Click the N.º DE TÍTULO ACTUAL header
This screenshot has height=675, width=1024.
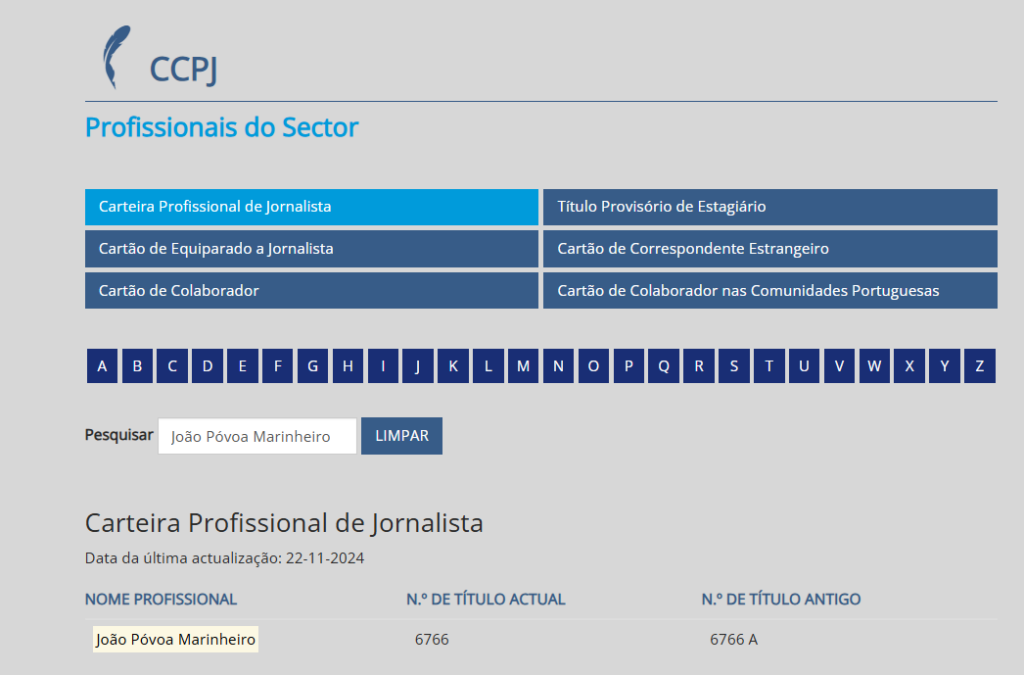coord(485,599)
